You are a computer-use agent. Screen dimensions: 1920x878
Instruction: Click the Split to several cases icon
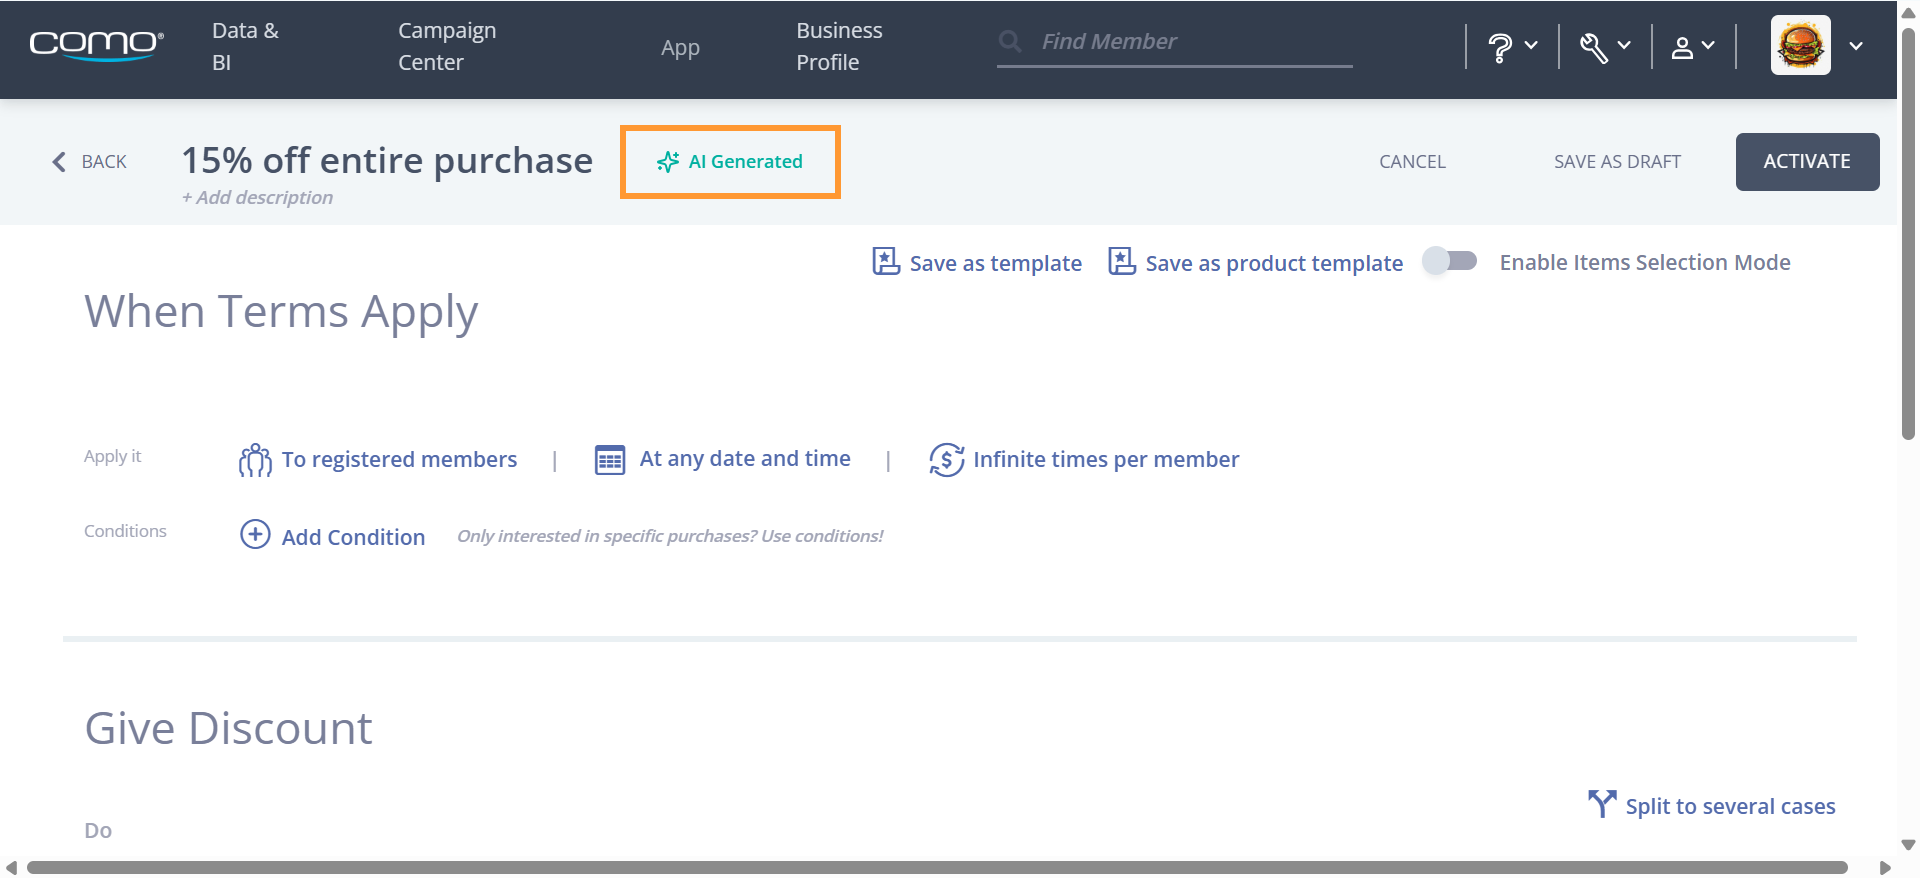coord(1602,804)
